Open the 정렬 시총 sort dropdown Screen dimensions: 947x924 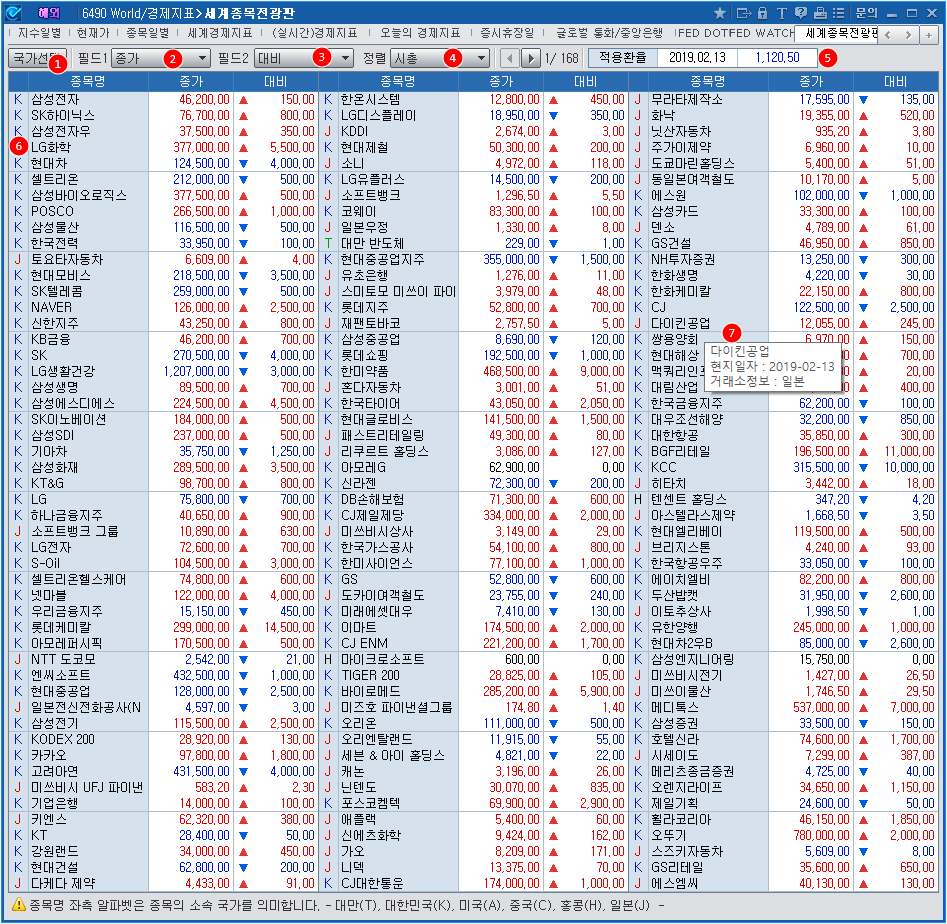point(439,58)
